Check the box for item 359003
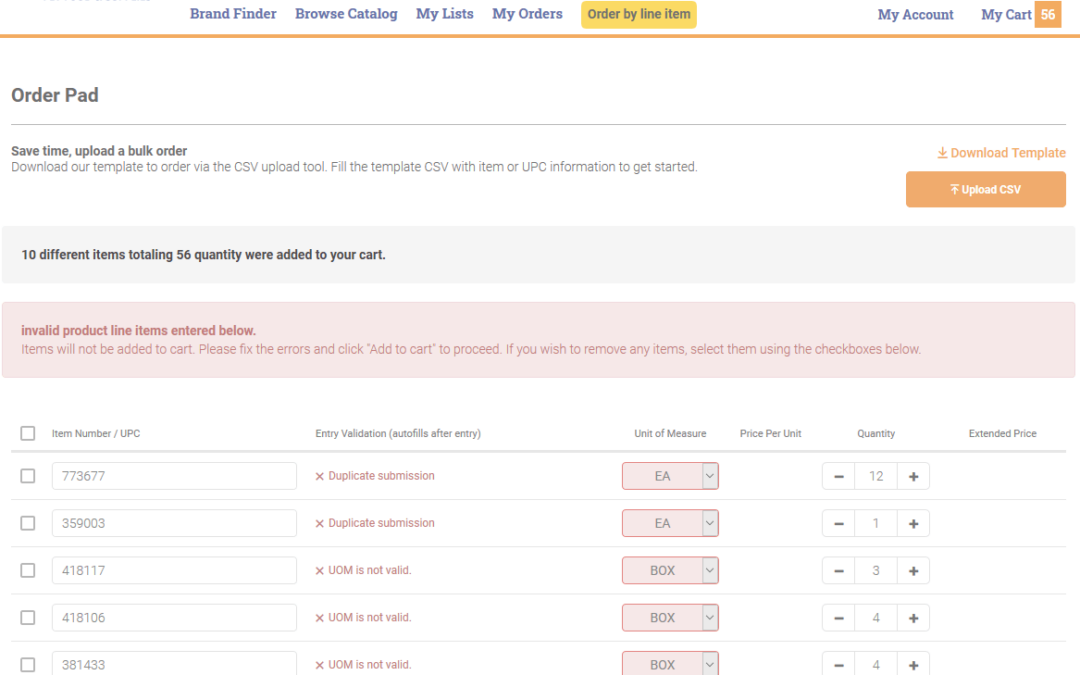 [x=28, y=523]
